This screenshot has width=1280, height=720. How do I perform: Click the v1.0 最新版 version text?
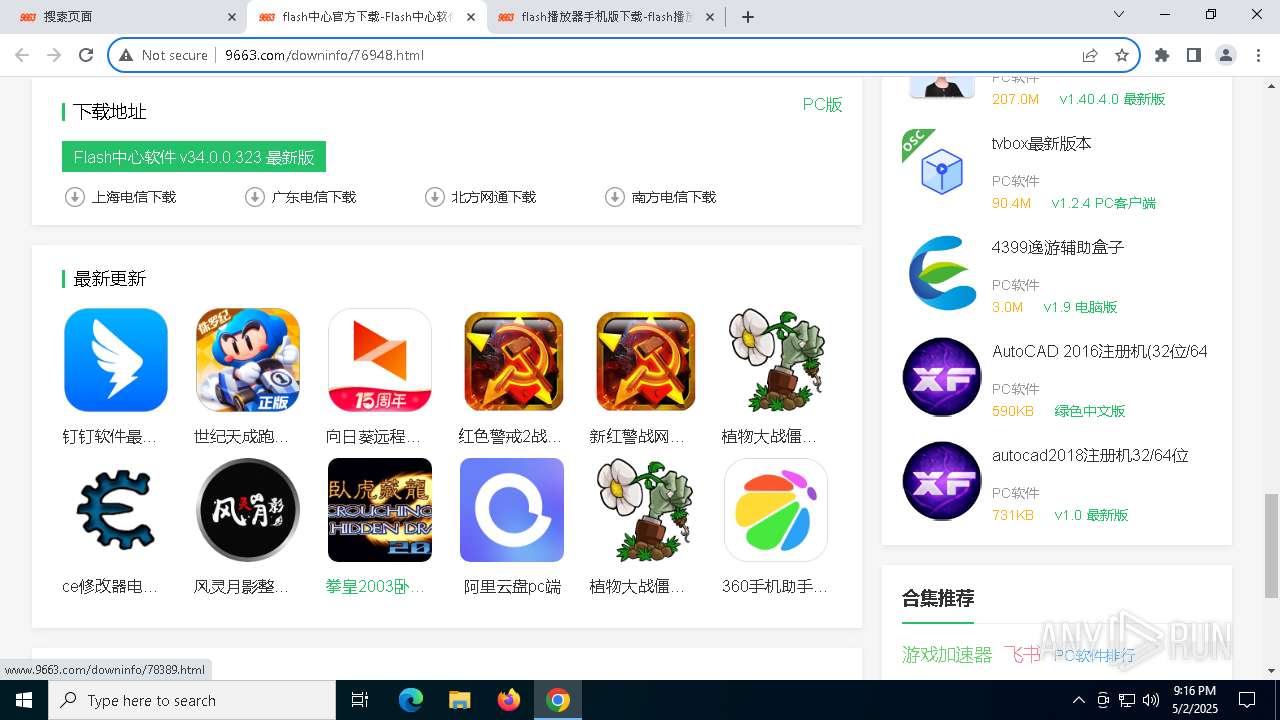[1091, 515]
